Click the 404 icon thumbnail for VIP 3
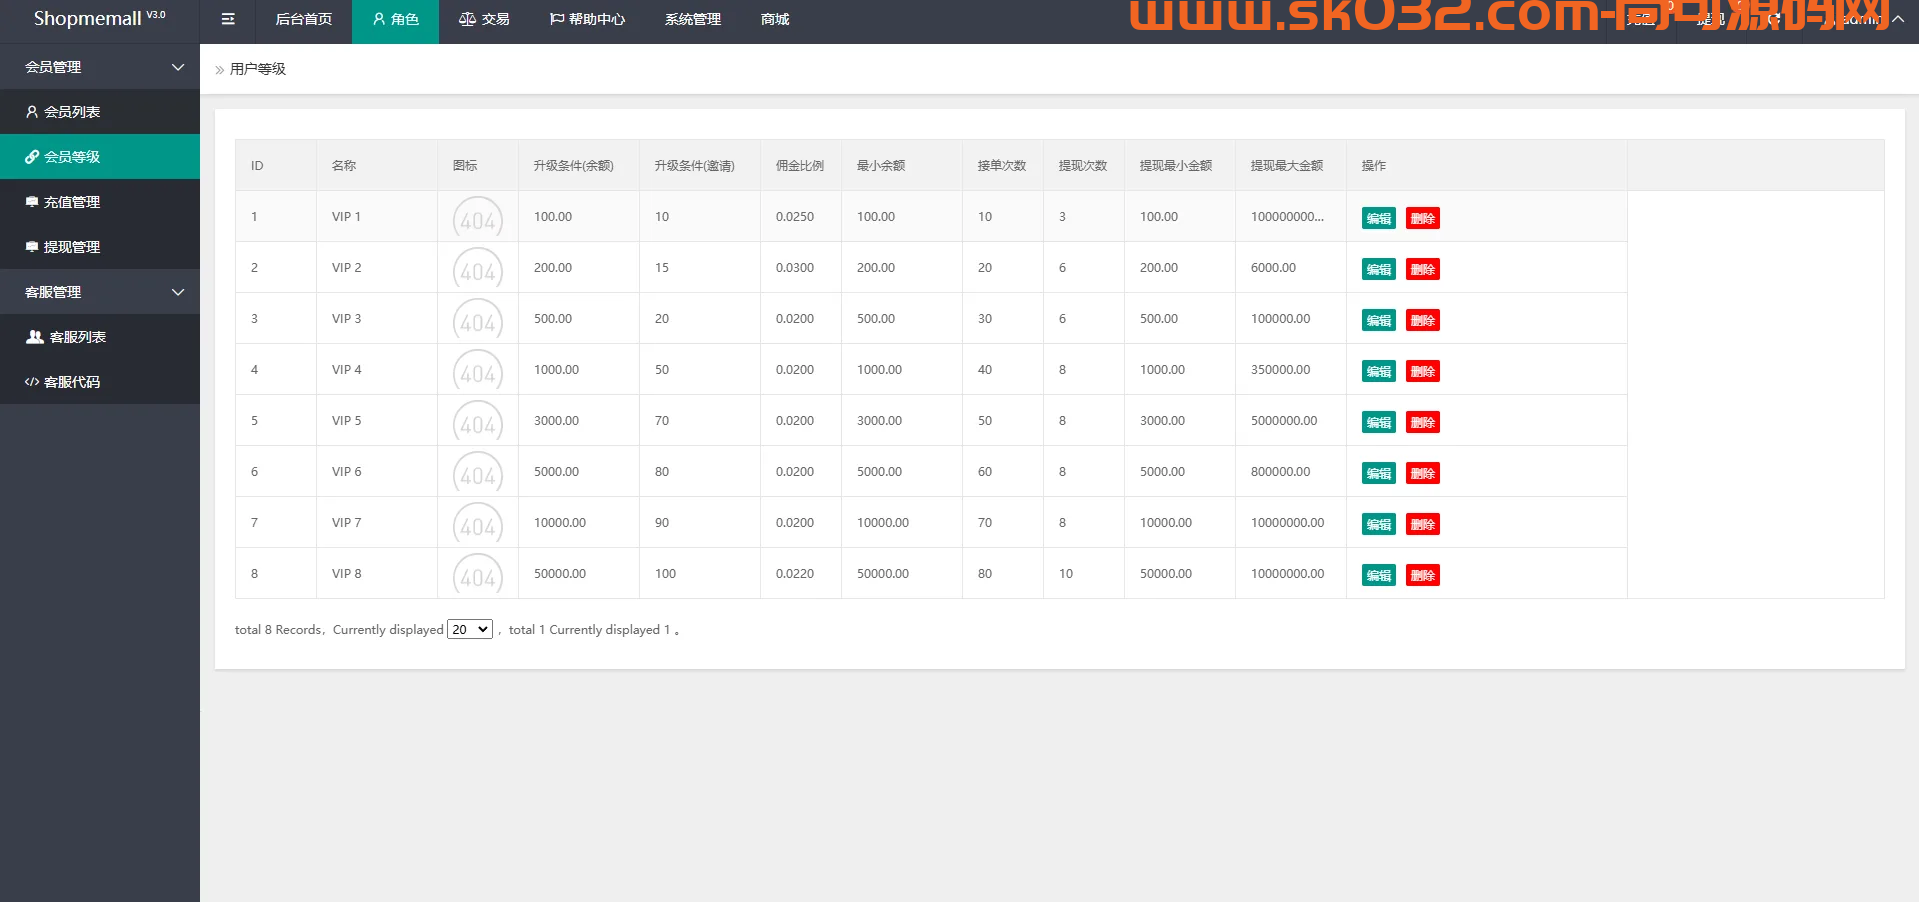The image size is (1919, 902). (x=478, y=320)
